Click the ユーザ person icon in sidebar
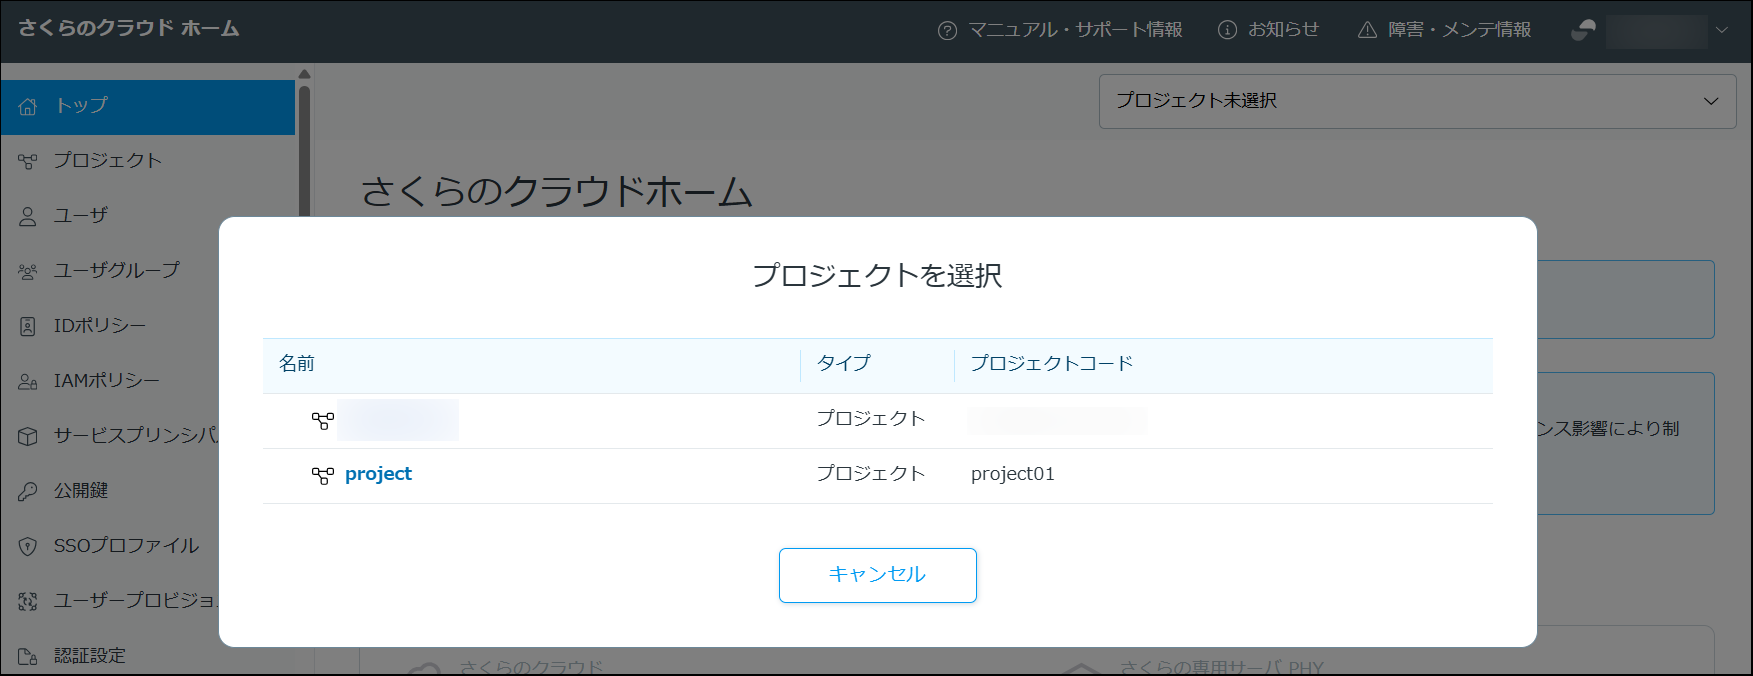This screenshot has height=676, width=1753. (x=28, y=216)
